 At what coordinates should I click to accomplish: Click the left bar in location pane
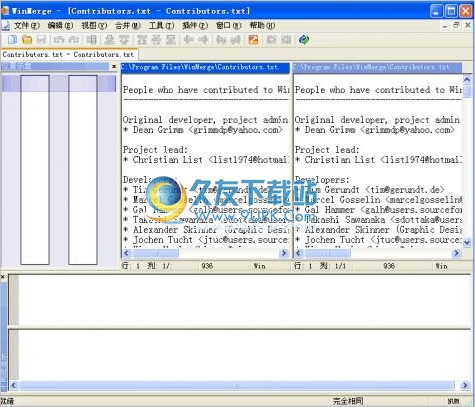(x=35, y=170)
